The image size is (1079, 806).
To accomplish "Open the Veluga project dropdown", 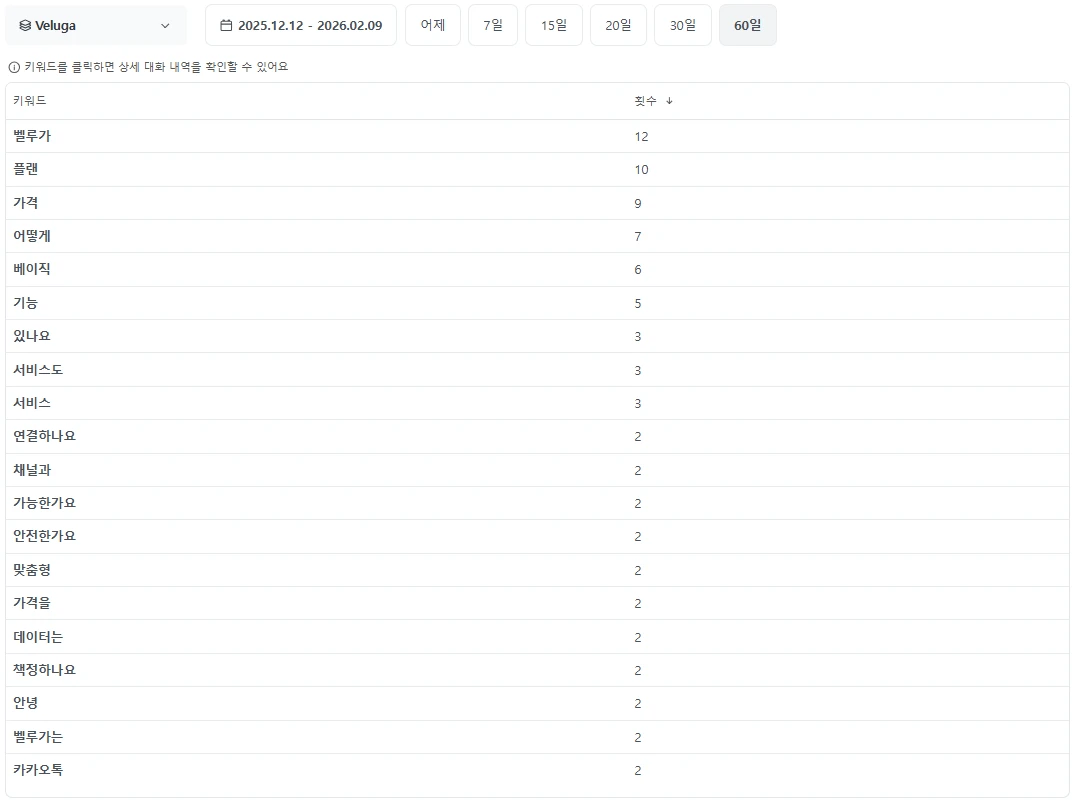I will tap(95, 26).
